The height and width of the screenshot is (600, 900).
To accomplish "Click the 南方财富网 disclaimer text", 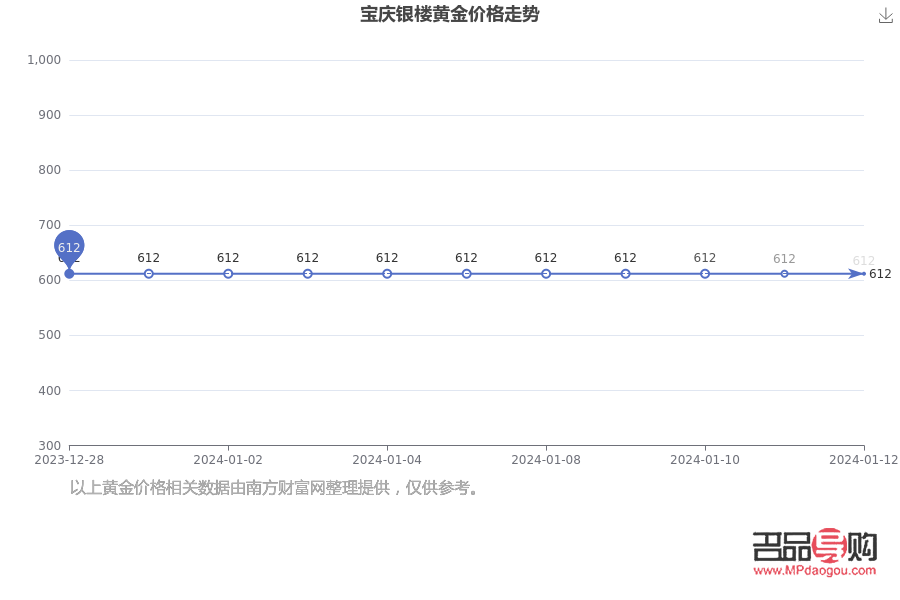I will (274, 488).
